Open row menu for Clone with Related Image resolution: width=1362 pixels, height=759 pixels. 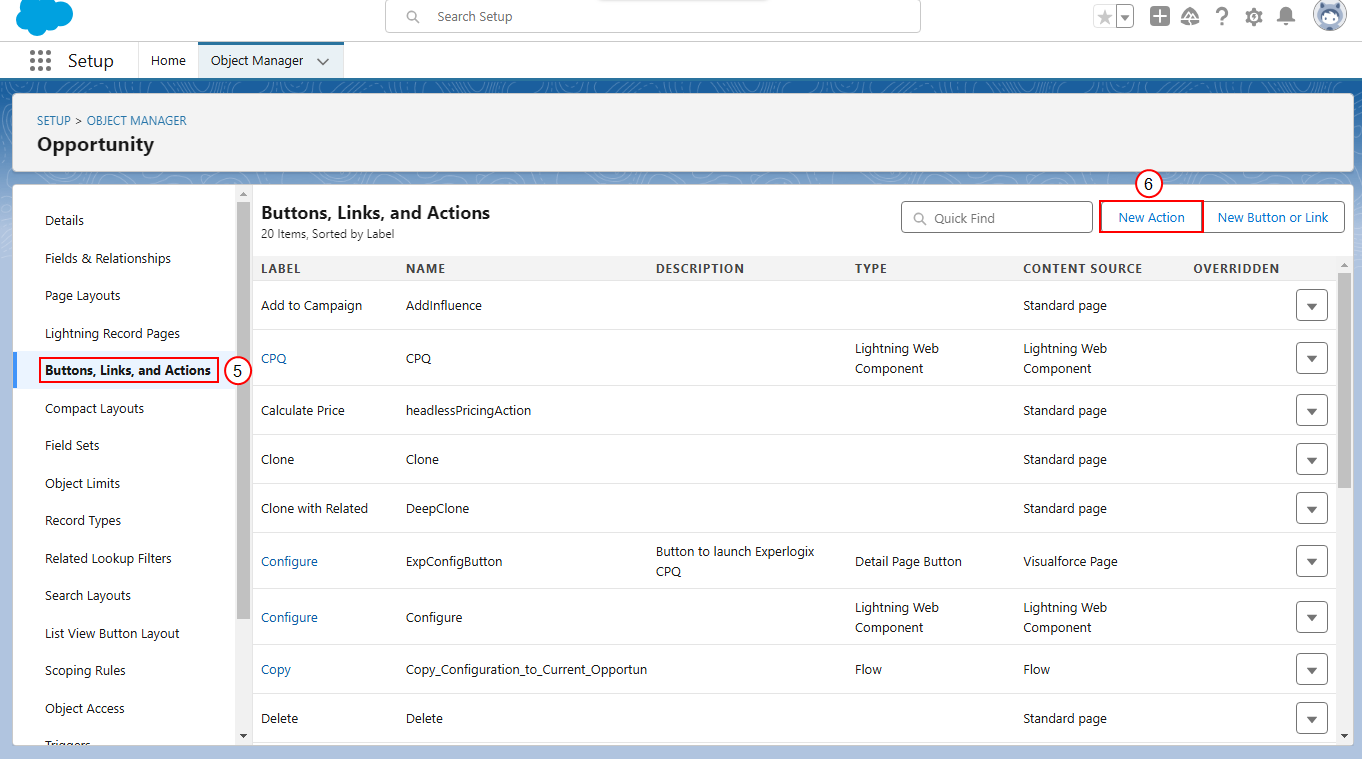click(x=1311, y=508)
